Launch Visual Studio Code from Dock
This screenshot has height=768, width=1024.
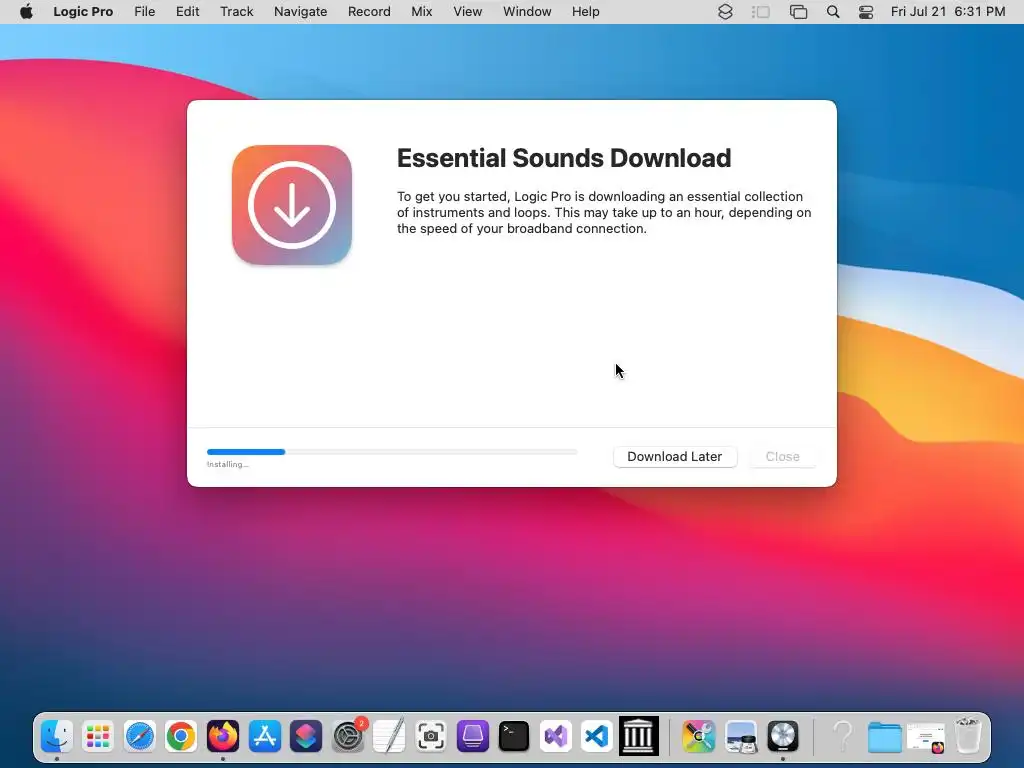coord(597,736)
